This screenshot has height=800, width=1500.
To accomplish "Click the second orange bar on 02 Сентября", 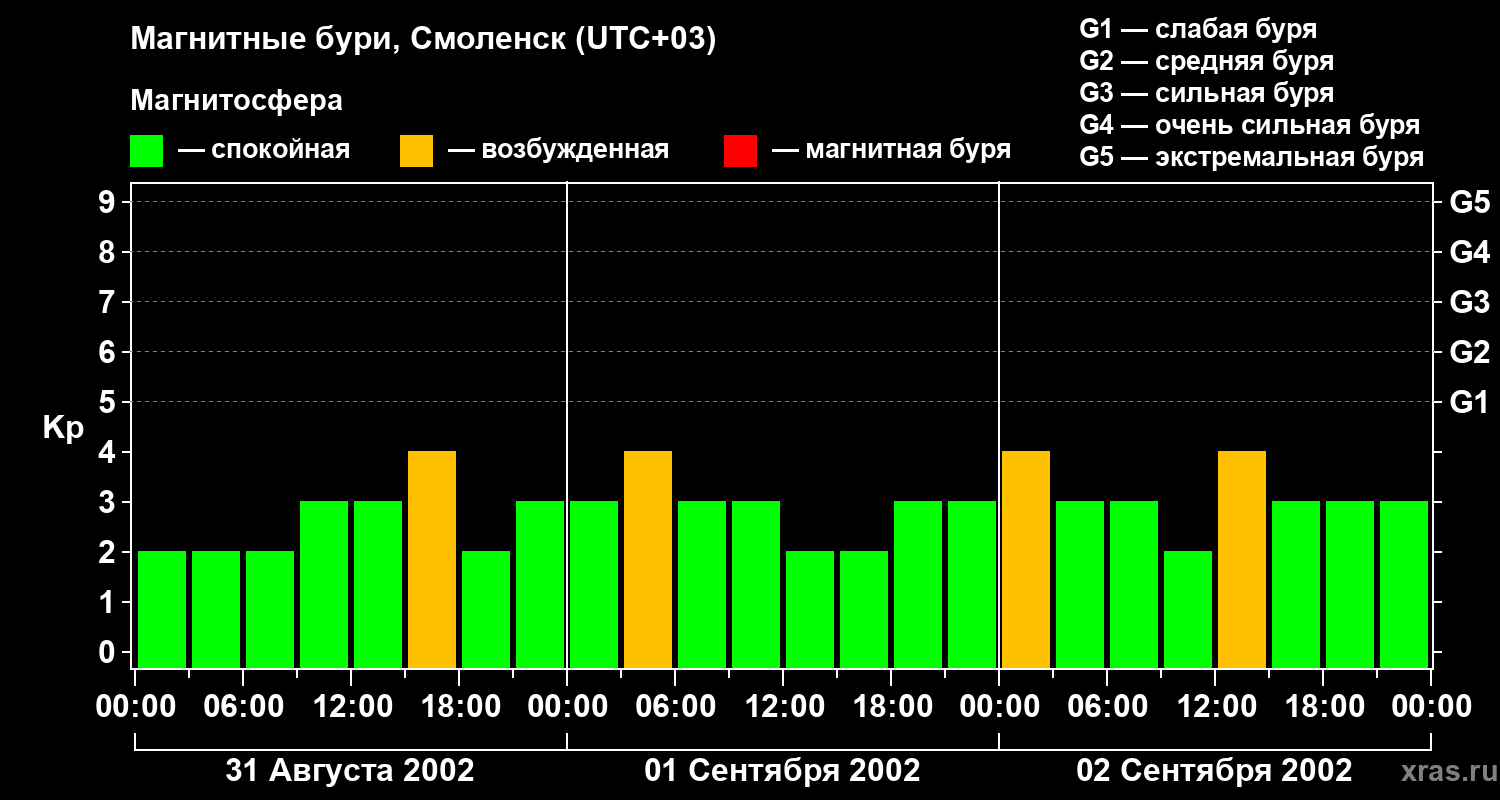I will (x=1242, y=559).
